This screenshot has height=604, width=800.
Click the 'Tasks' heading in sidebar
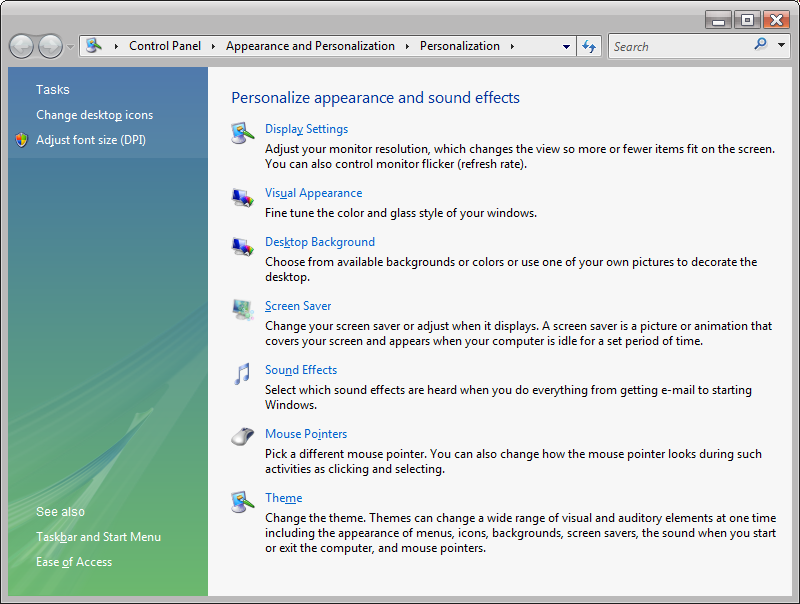[53, 89]
